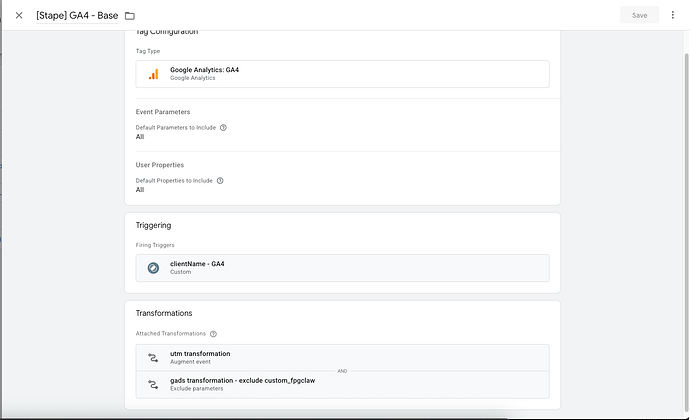
Task: Click the vertical scrollbar on the right
Action: coord(686,231)
